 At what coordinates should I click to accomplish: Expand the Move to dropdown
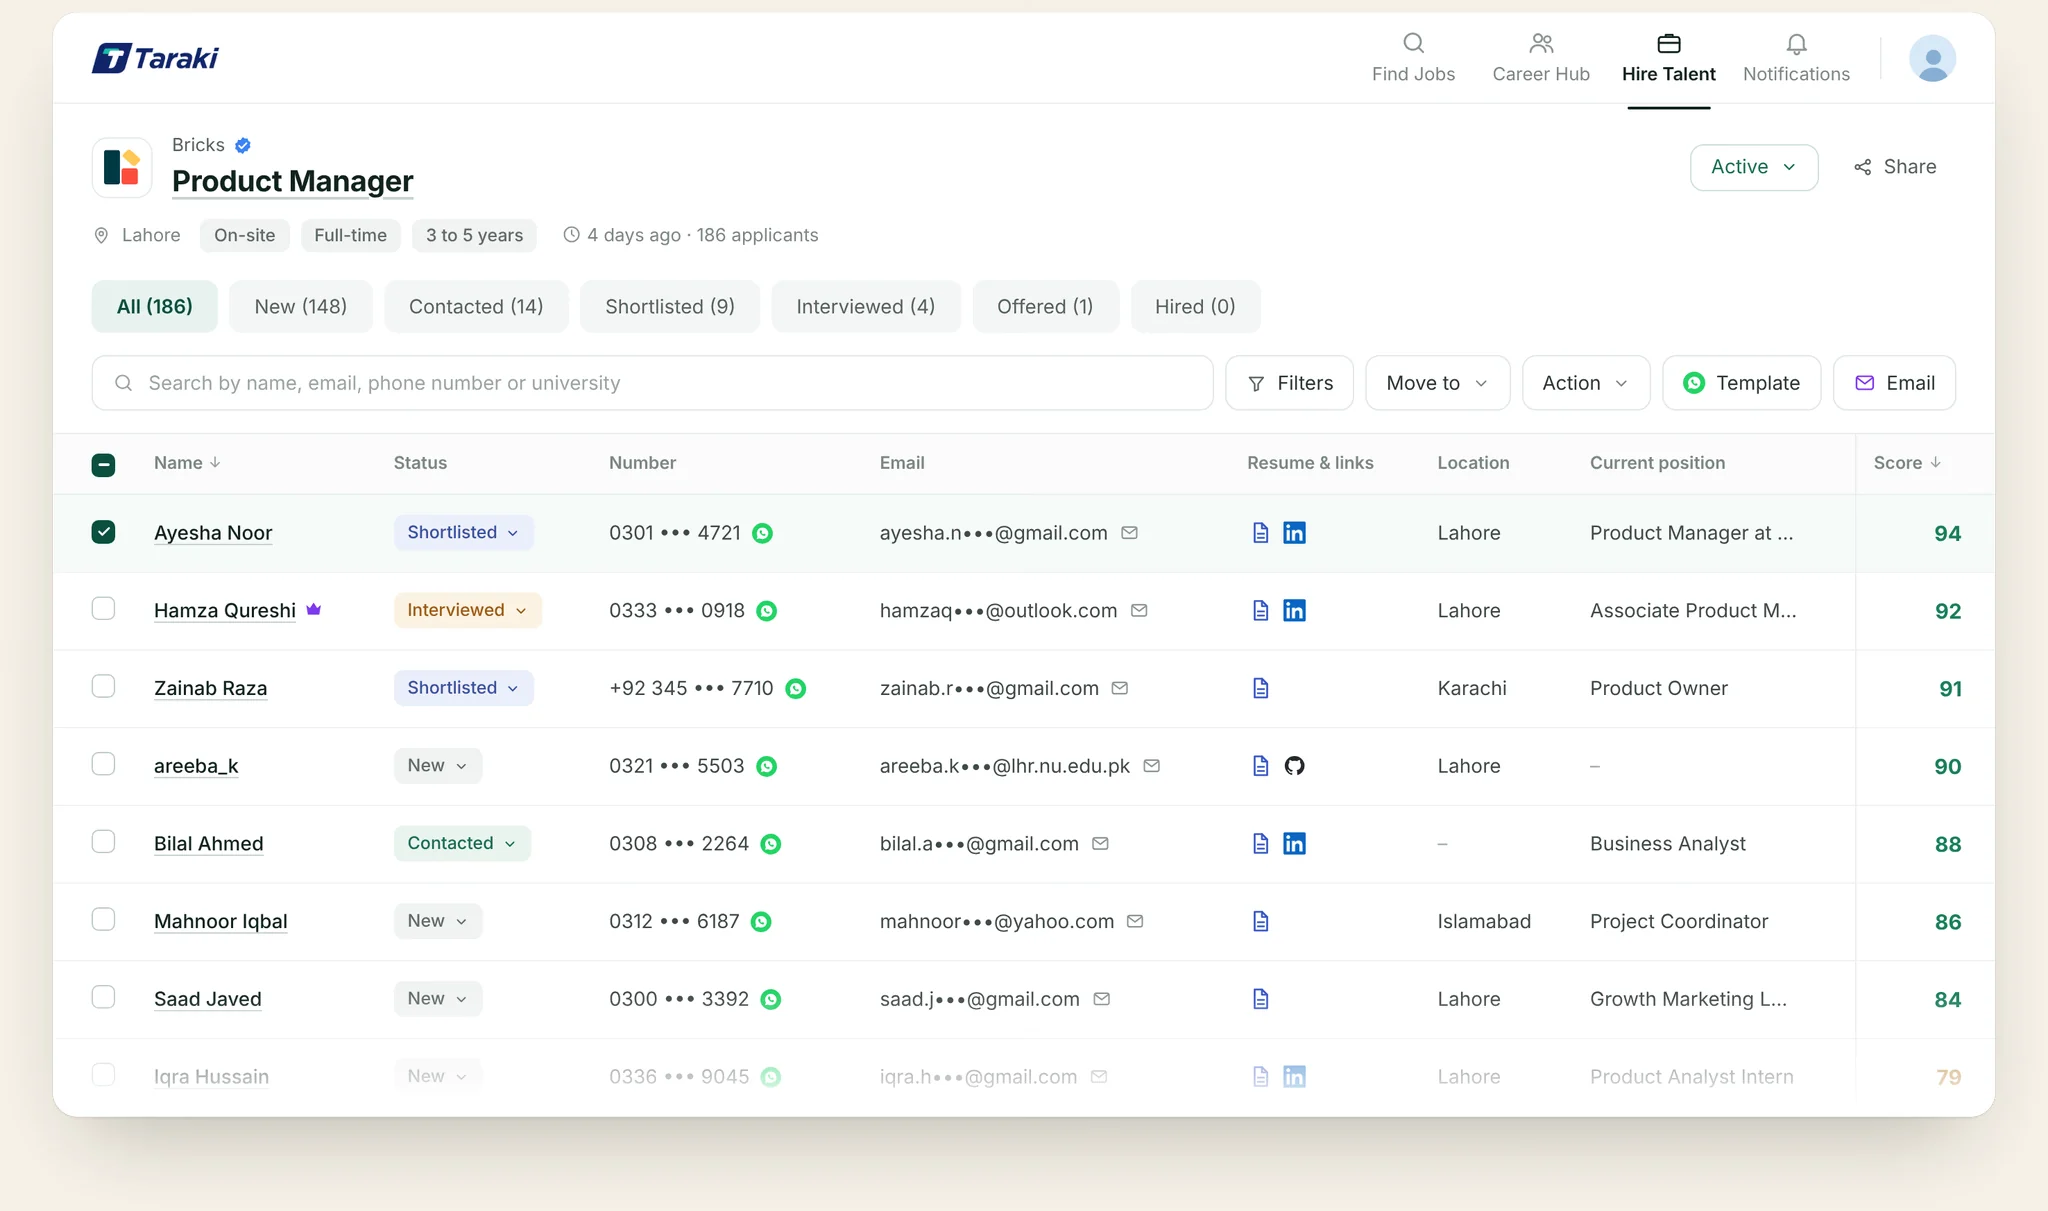(1437, 383)
